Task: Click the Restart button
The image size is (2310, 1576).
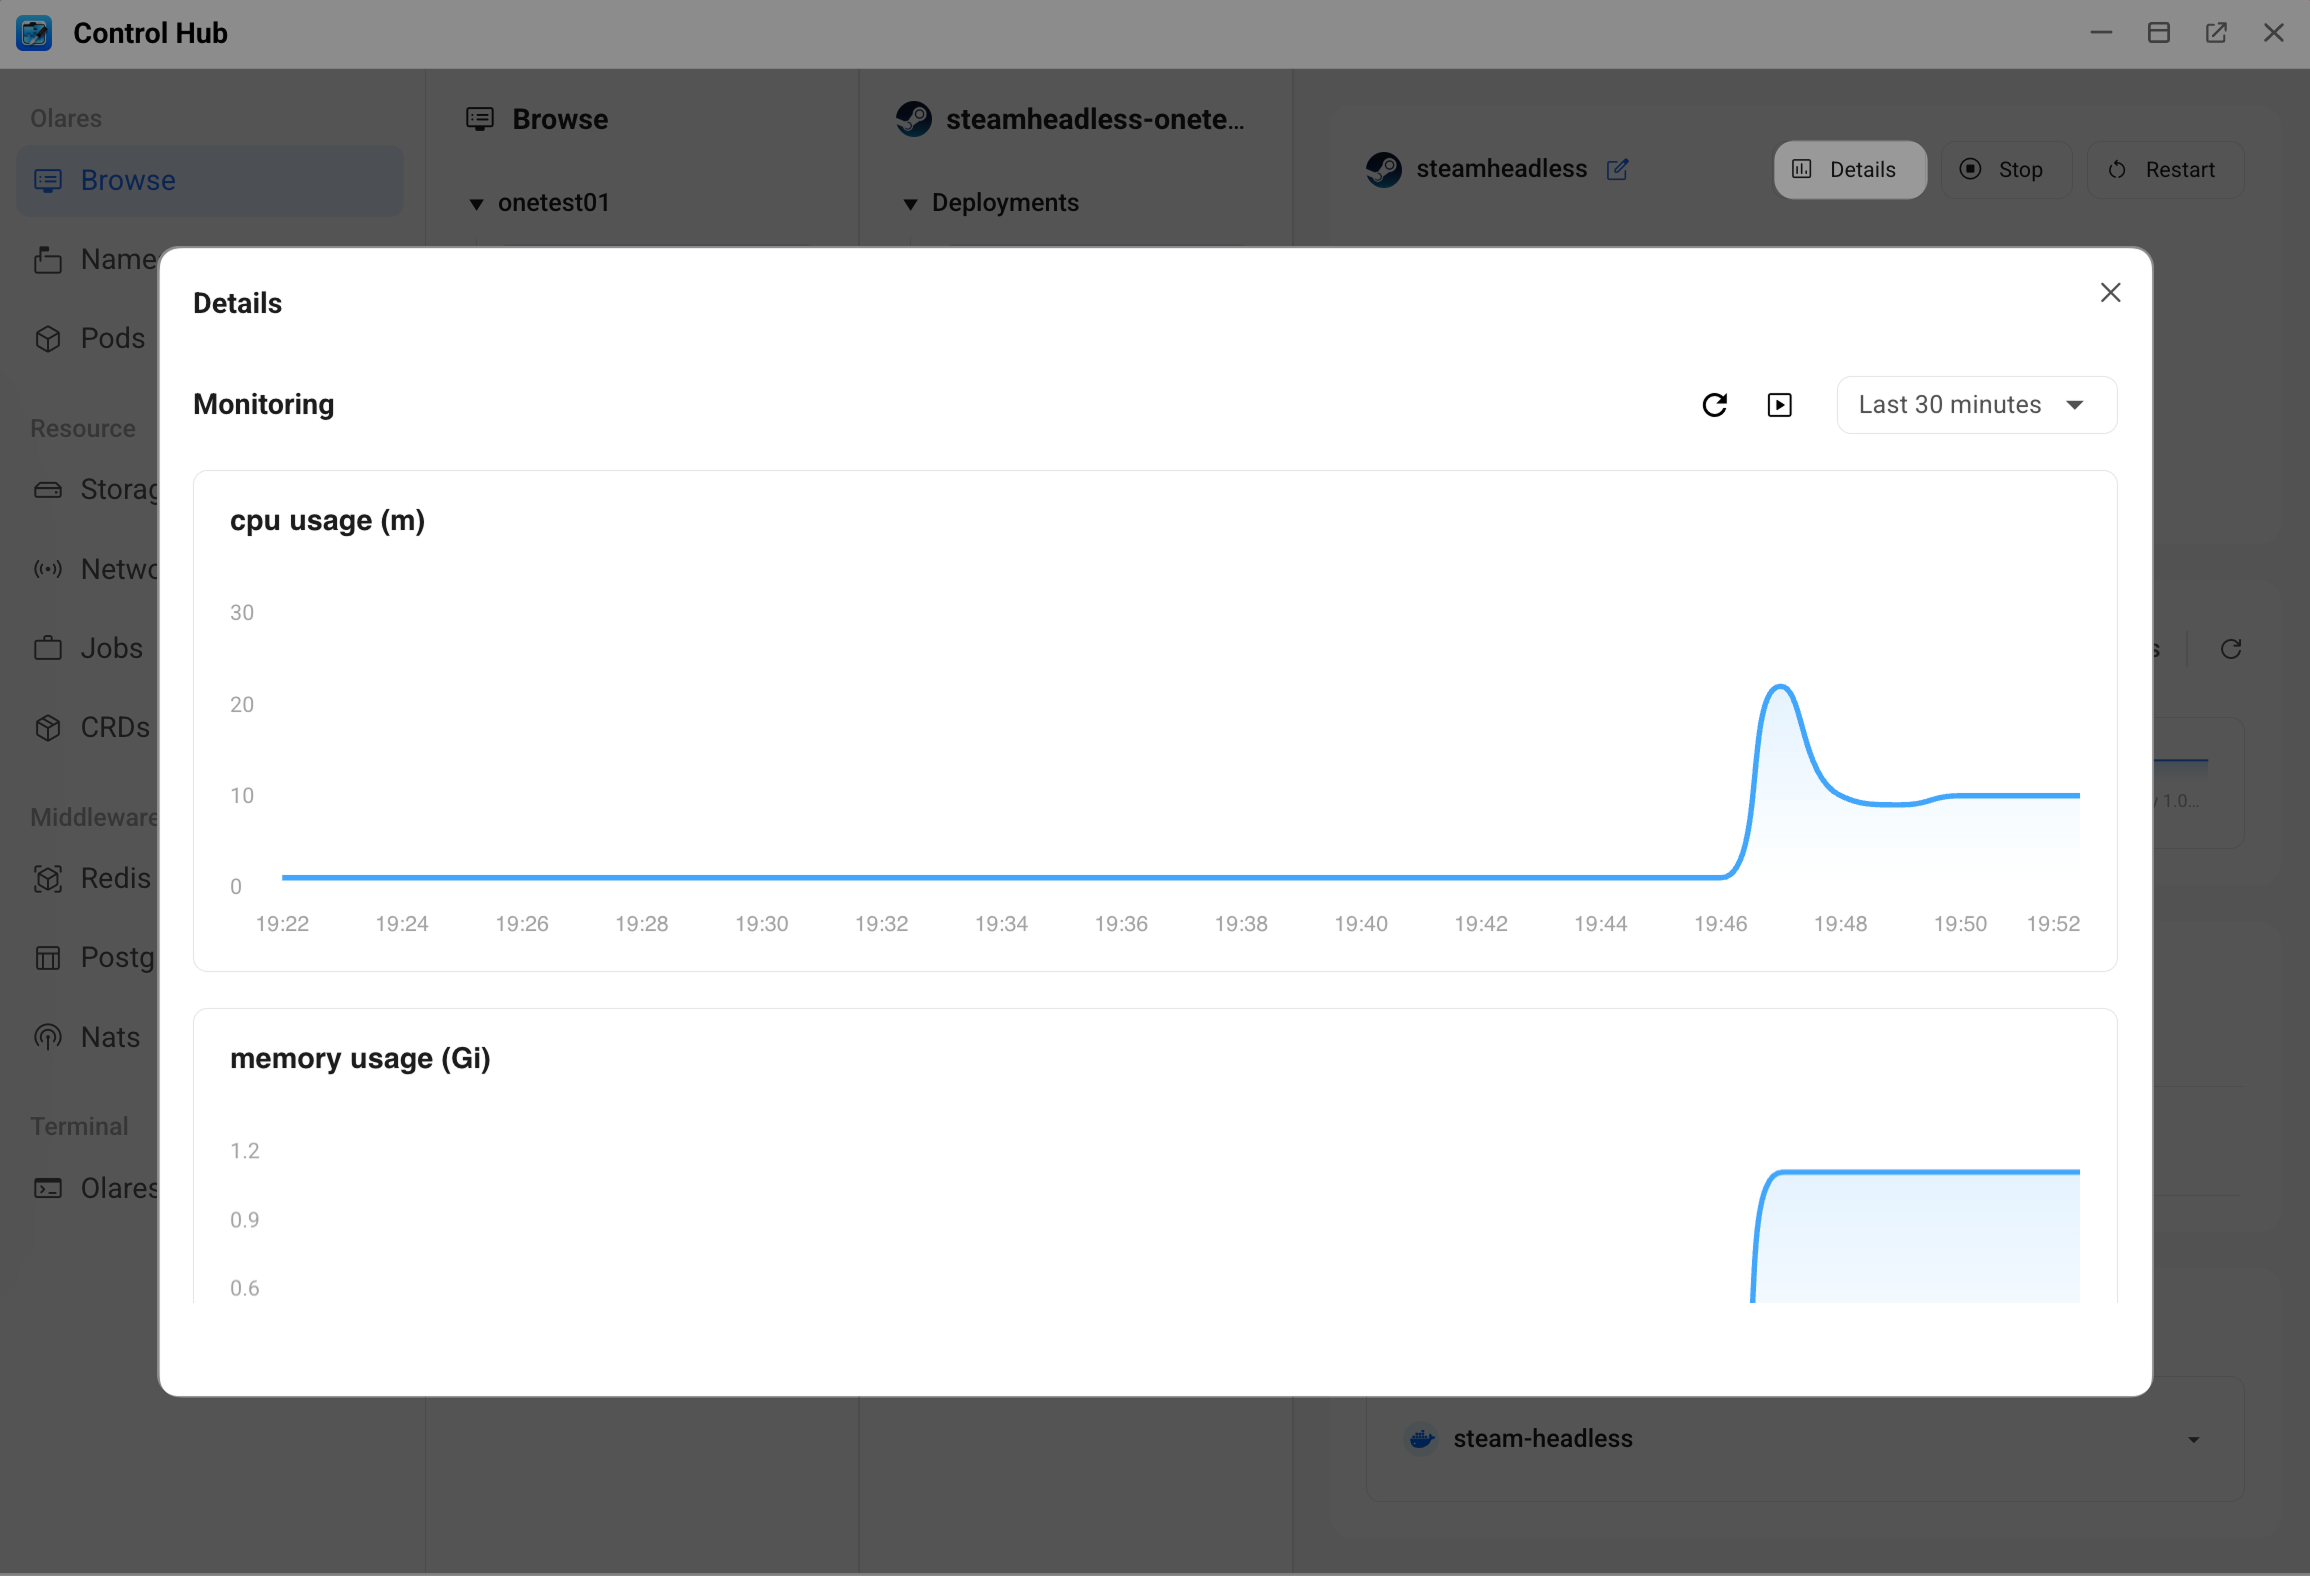Action: [x=2165, y=169]
